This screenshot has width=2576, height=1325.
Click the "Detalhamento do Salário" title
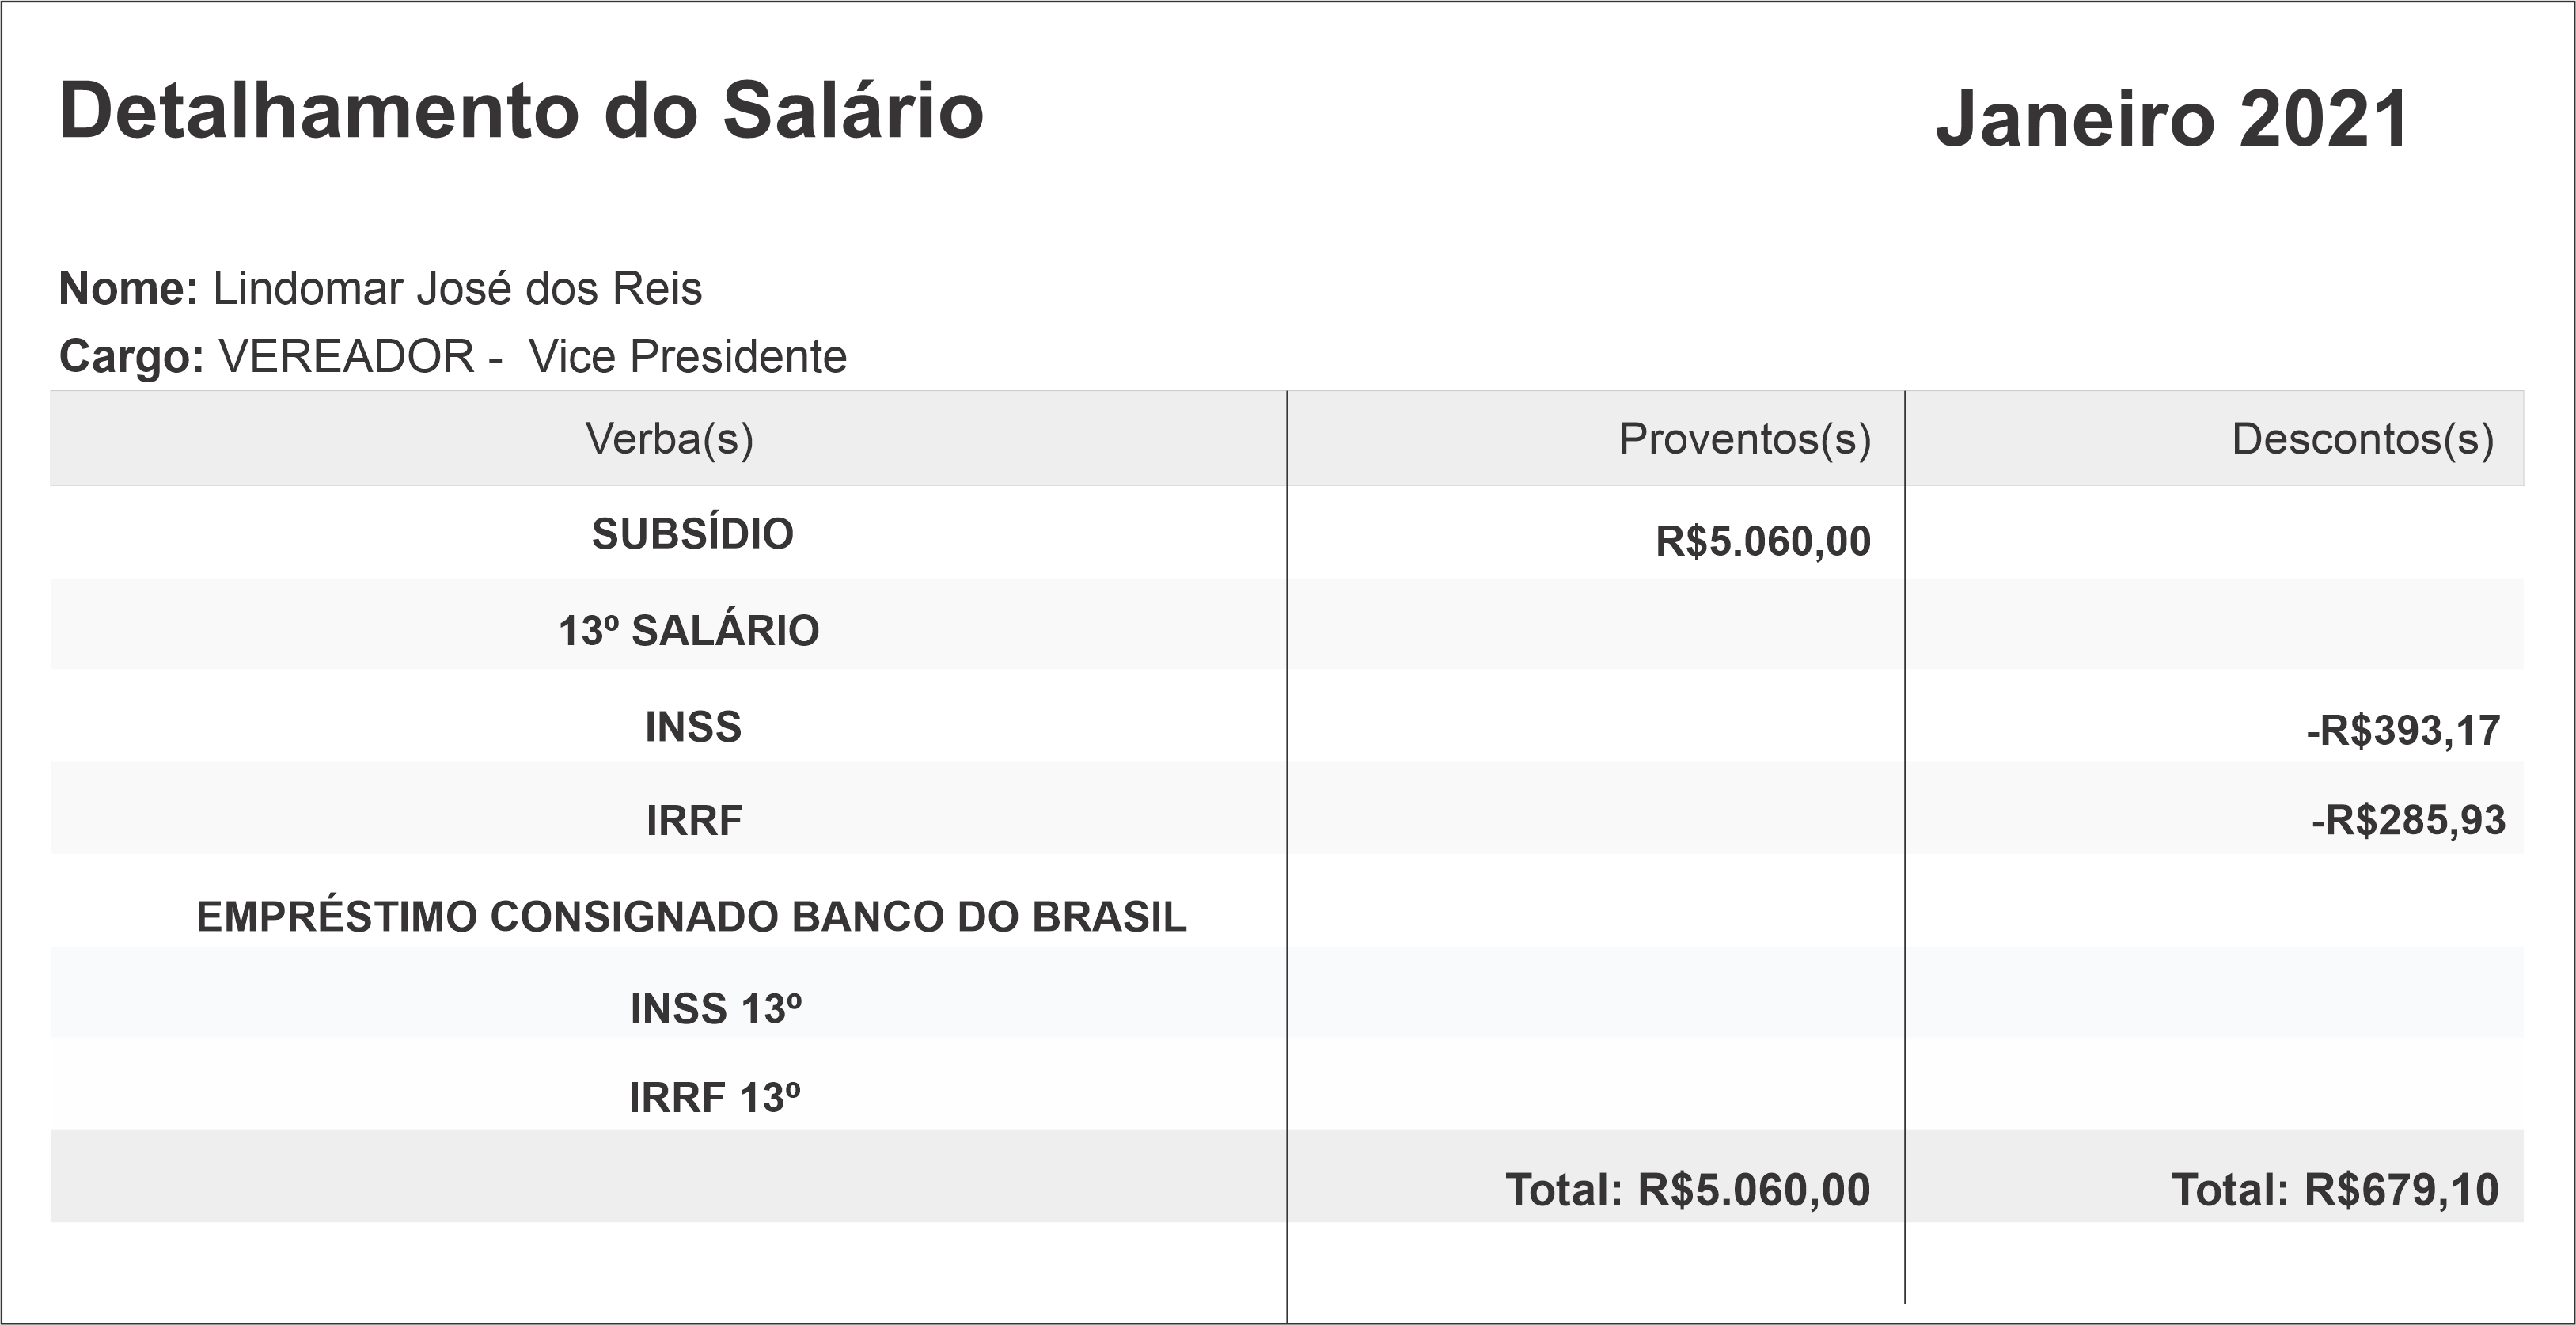pyautogui.click(x=521, y=111)
